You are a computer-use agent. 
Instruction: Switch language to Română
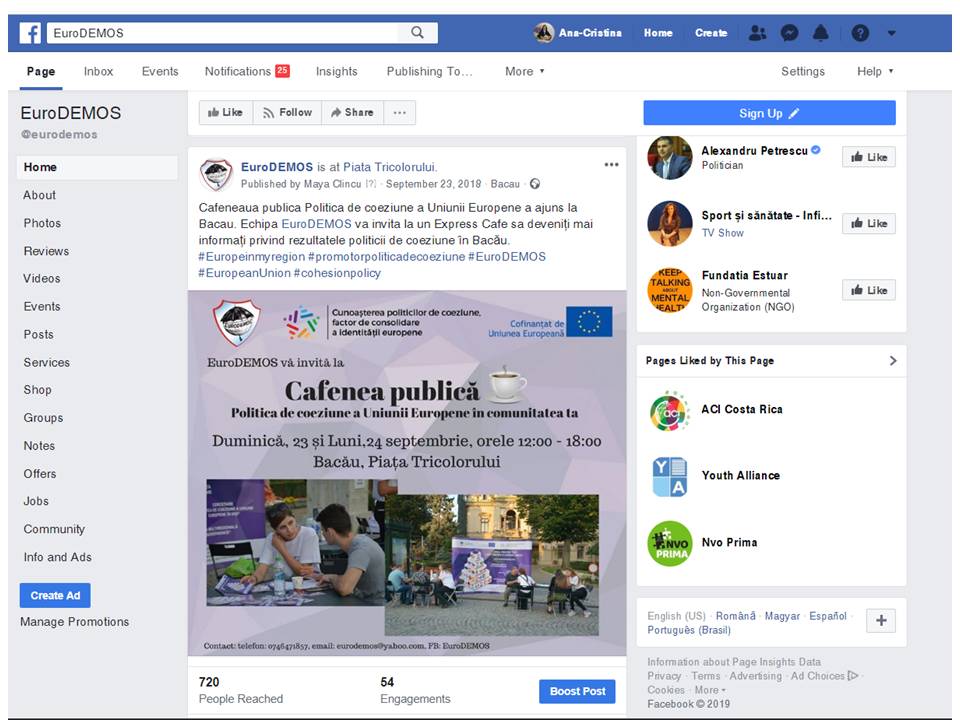736,616
